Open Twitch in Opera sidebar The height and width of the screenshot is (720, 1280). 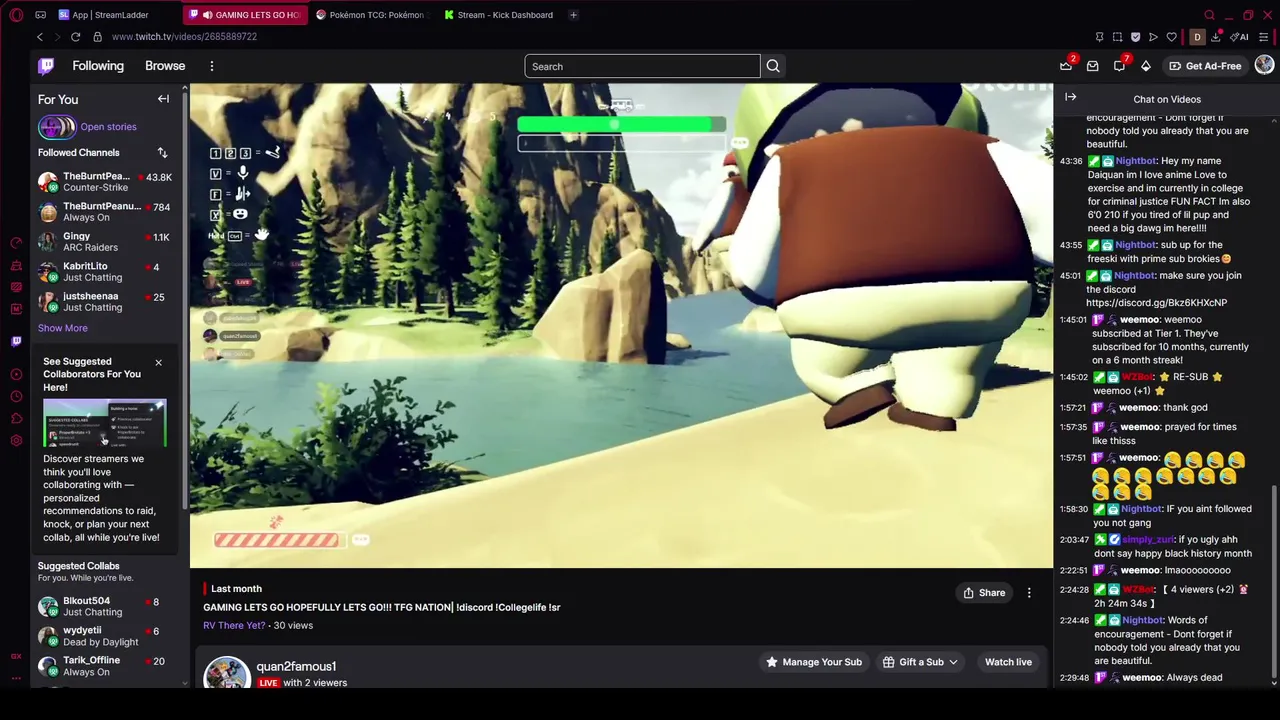point(16,341)
